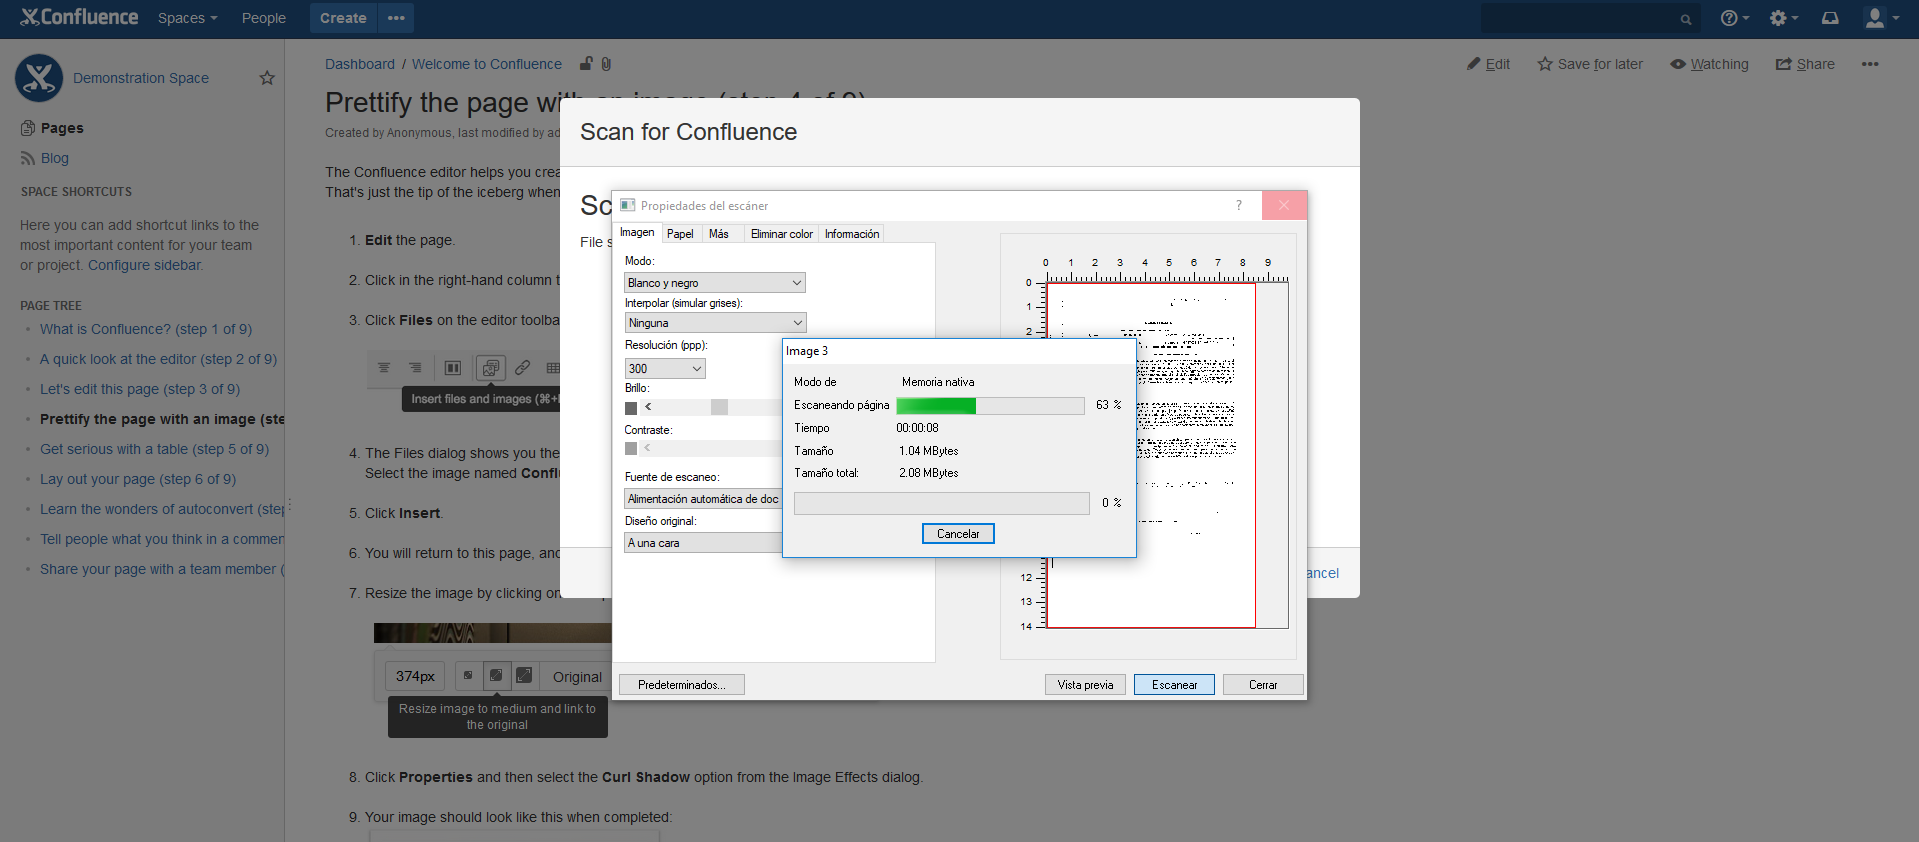Open 'Share your page with a team member'
Image resolution: width=1919 pixels, height=842 pixels.
pos(162,569)
